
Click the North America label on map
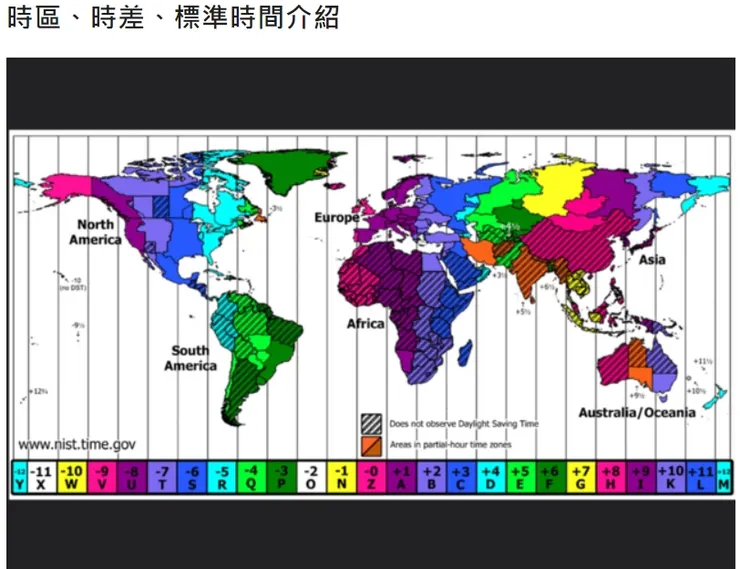tap(95, 232)
